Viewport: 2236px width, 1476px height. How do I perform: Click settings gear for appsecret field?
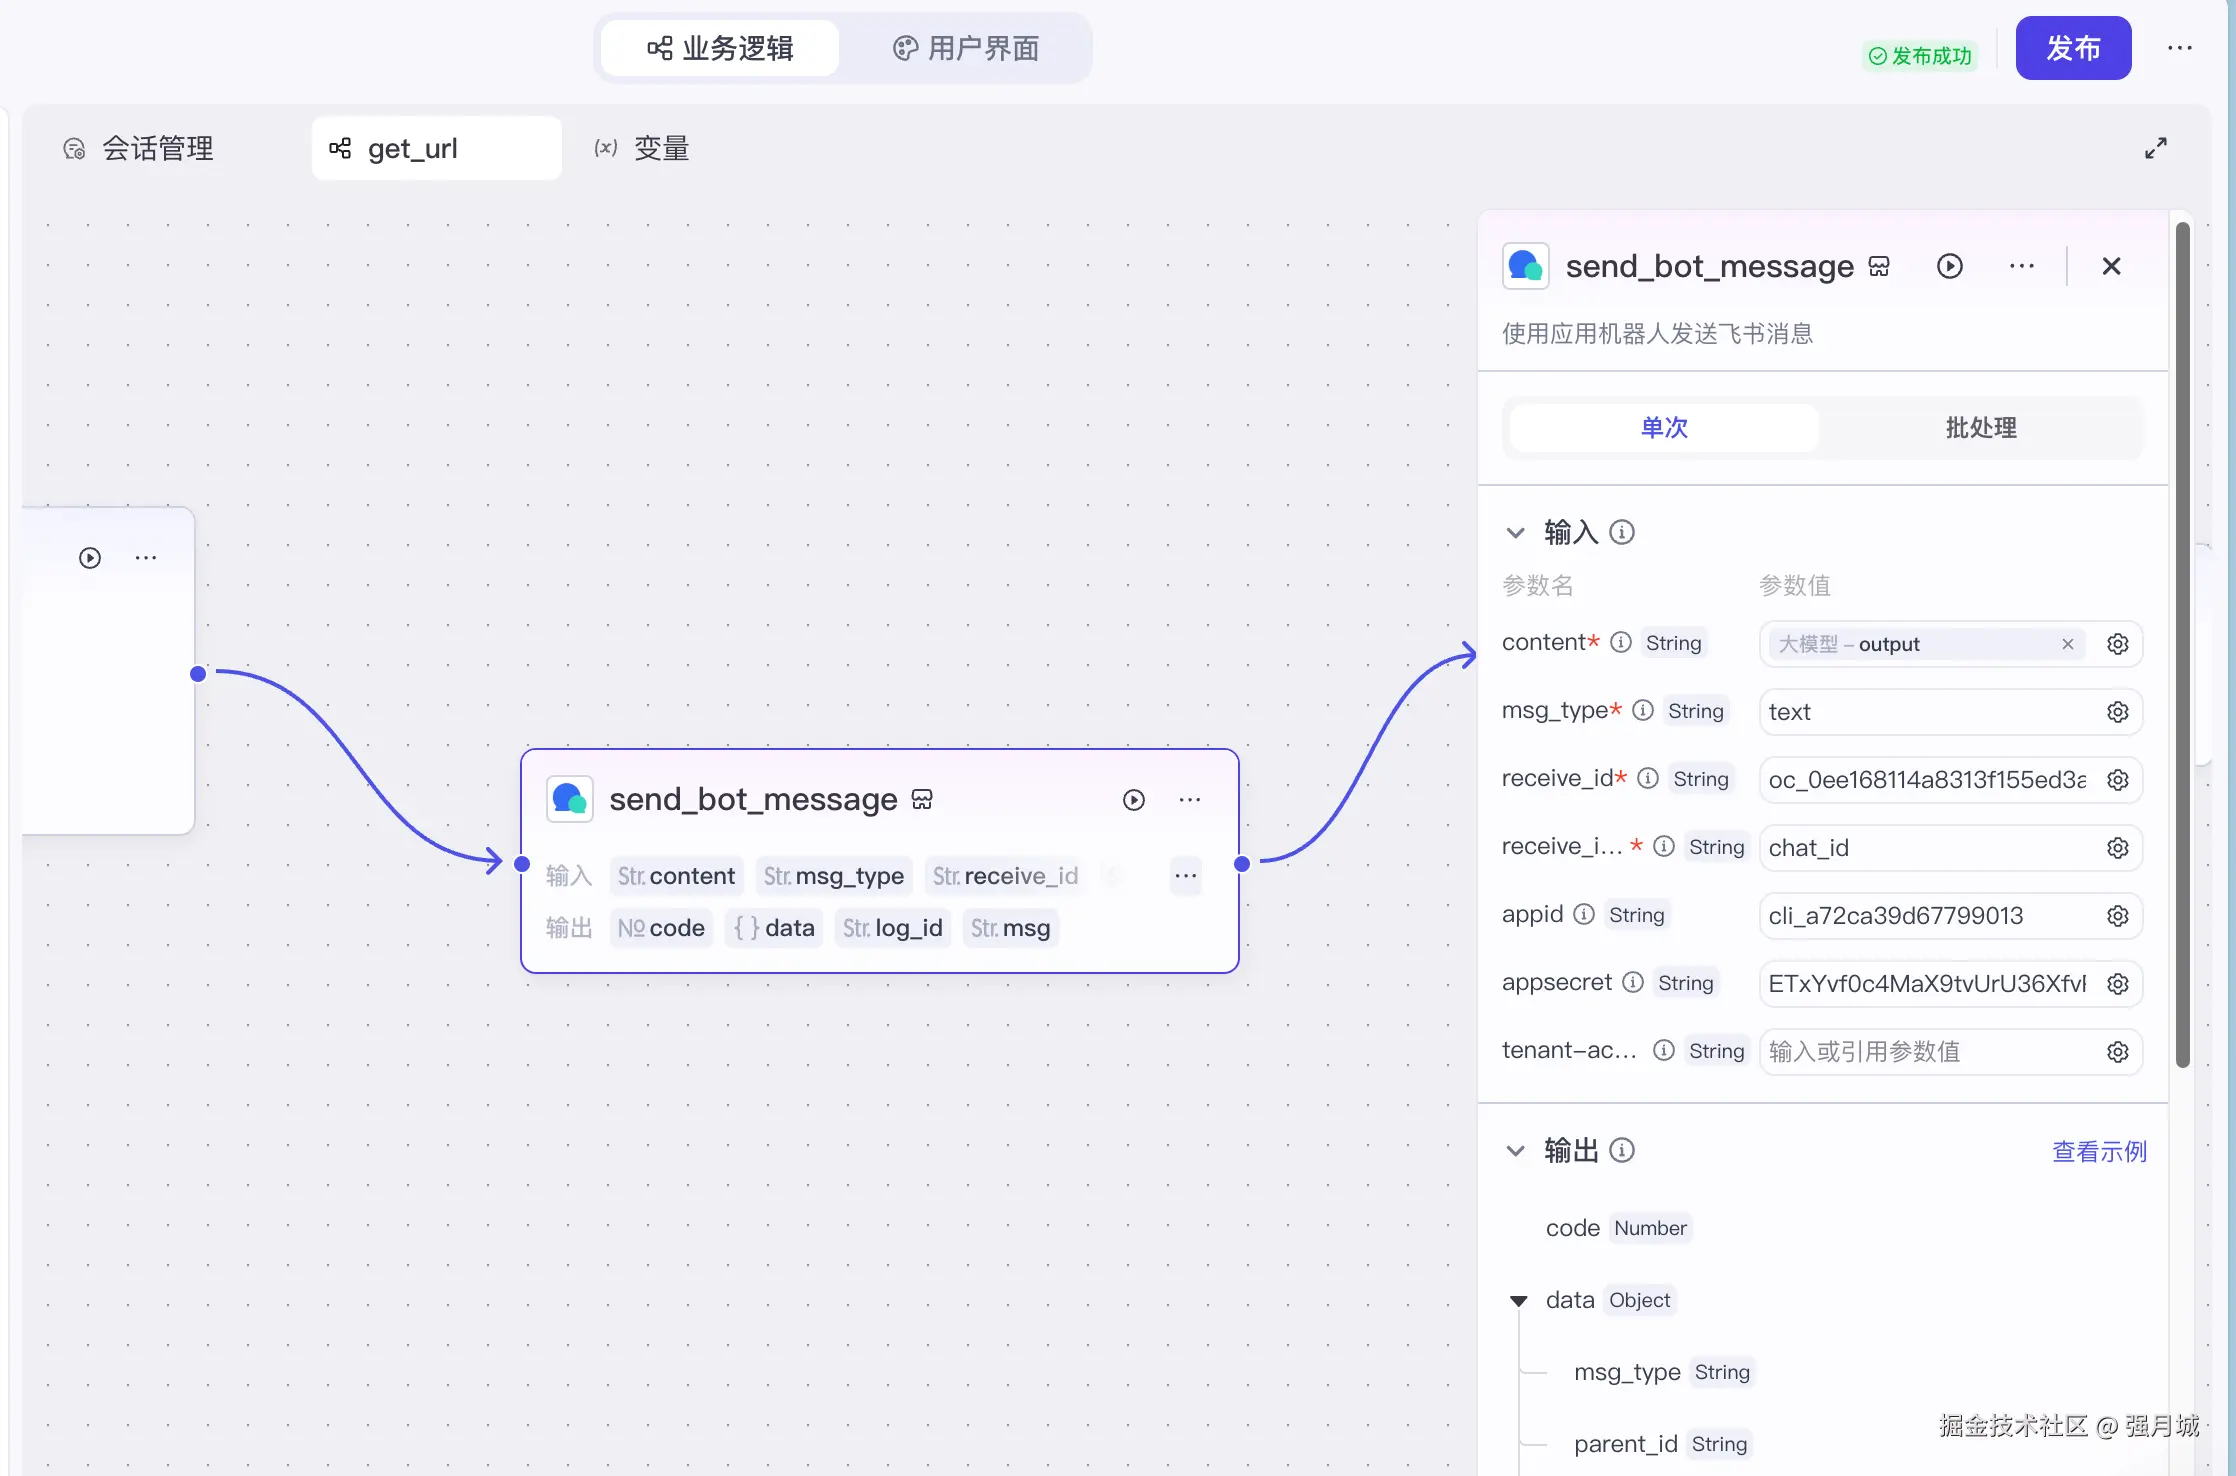tap(2117, 984)
